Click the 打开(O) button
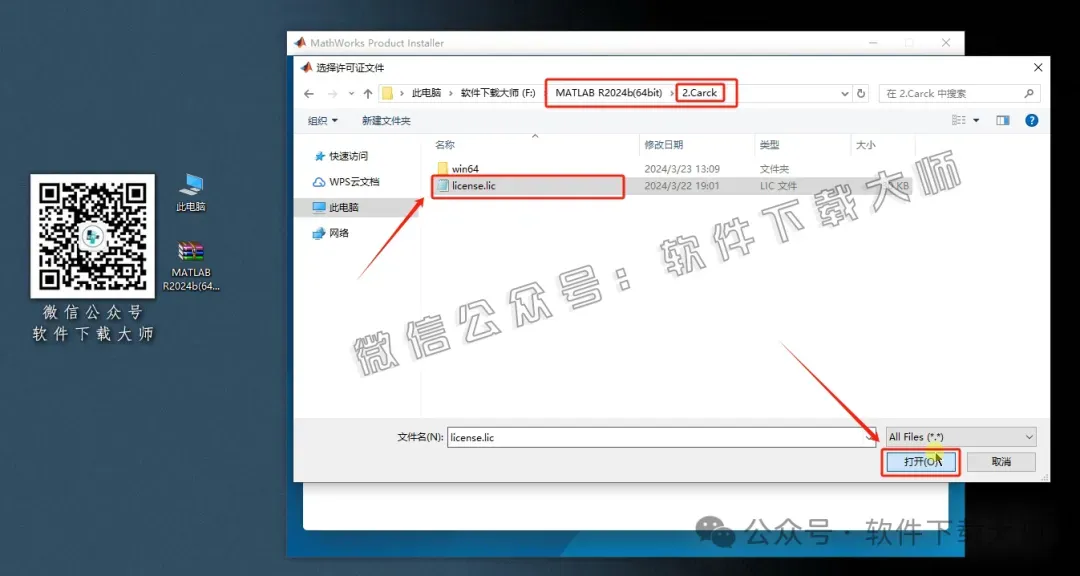This screenshot has height=576, width=1080. tap(920, 462)
